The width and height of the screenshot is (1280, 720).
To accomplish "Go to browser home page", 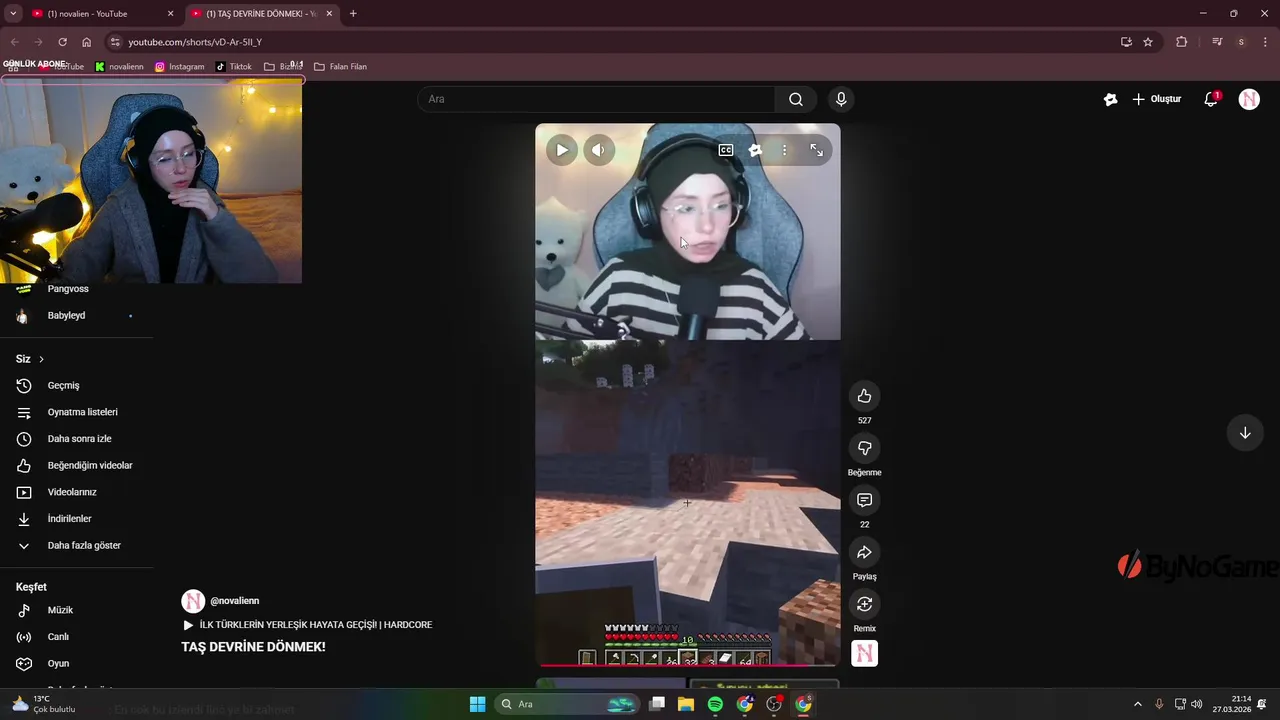I will [86, 42].
